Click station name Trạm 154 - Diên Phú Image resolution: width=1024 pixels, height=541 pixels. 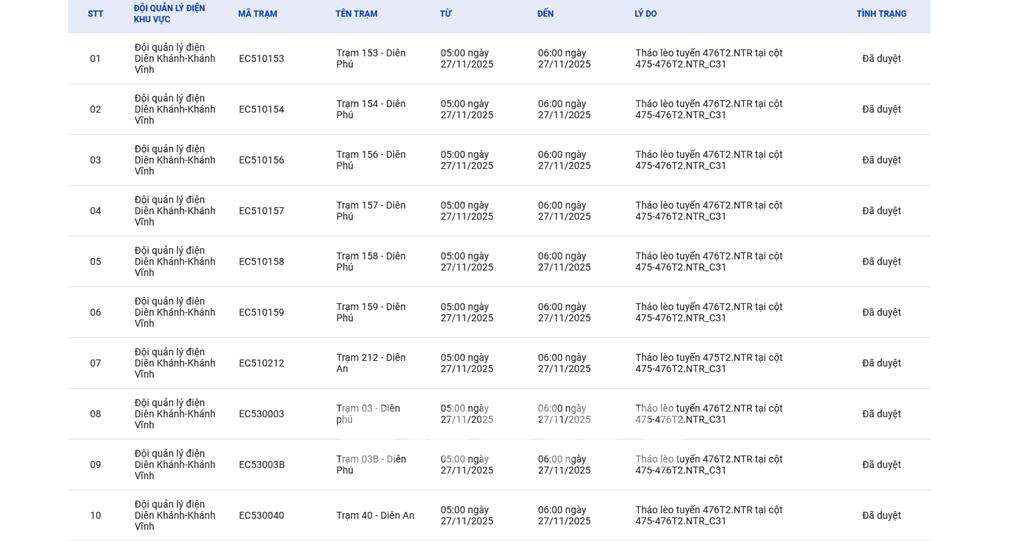tap(370, 109)
